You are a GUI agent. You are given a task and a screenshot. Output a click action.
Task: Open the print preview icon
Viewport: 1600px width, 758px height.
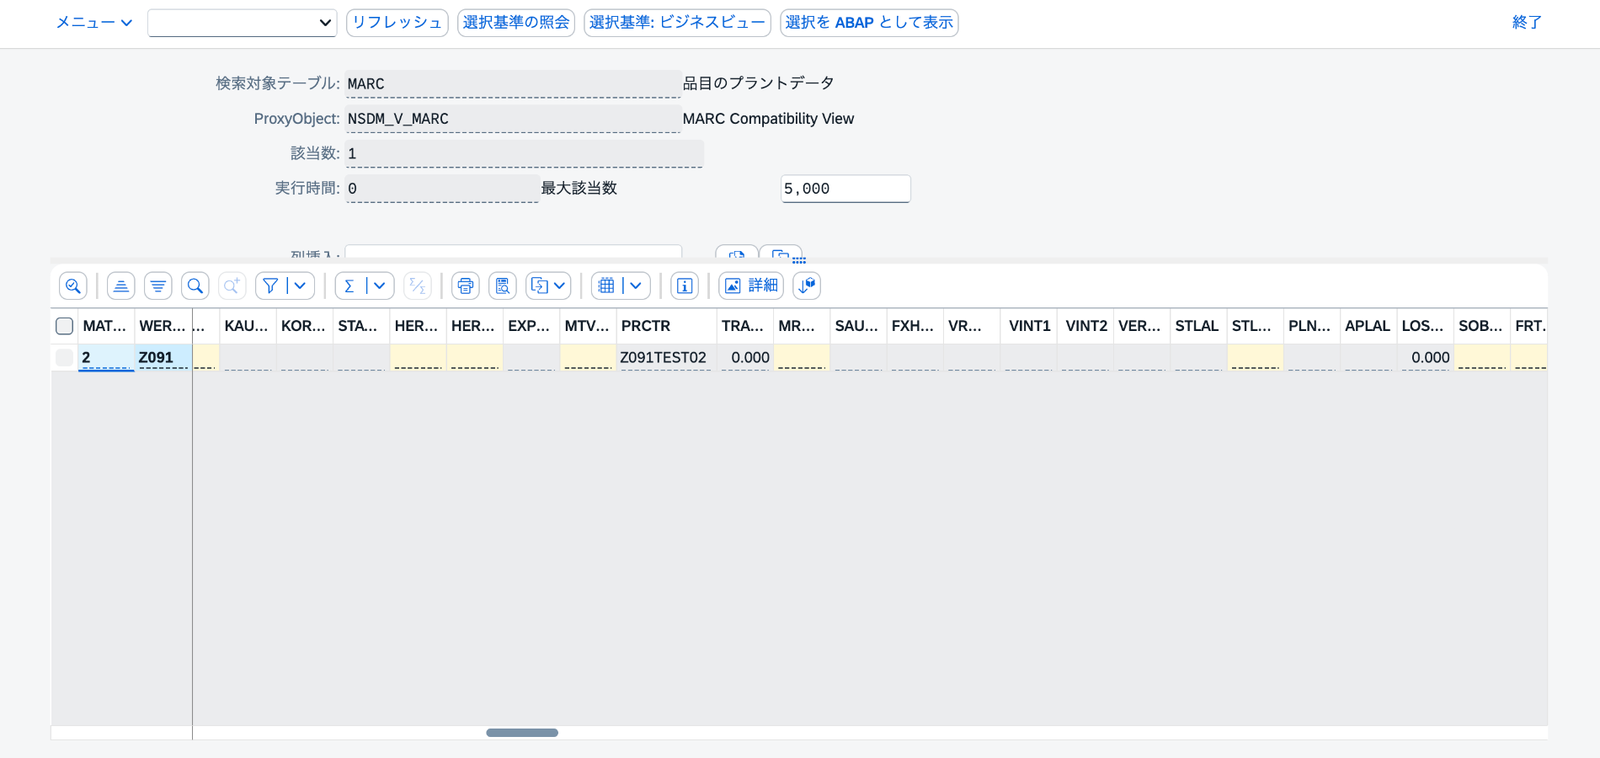pyautogui.click(x=502, y=286)
